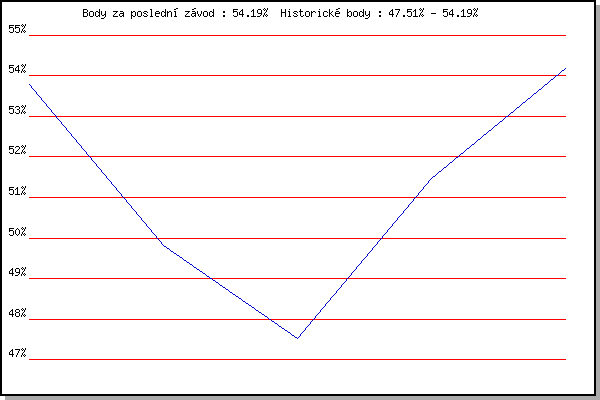Click the blue line crossing 53% on right
Viewport: 600px width, 400px height.
click(507, 116)
